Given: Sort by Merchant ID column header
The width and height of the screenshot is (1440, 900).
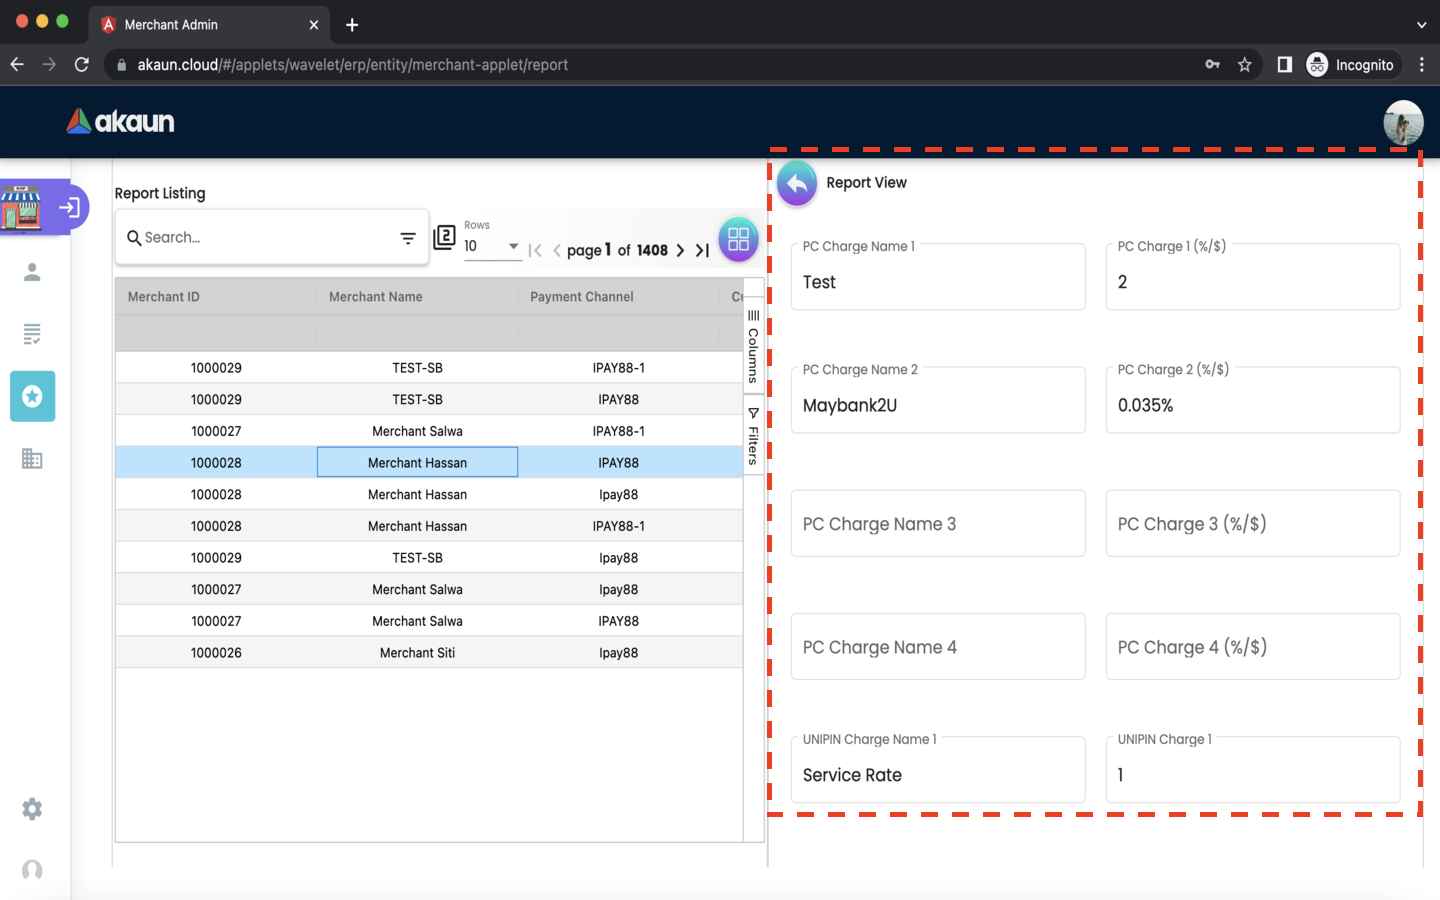Looking at the screenshot, I should 164,297.
